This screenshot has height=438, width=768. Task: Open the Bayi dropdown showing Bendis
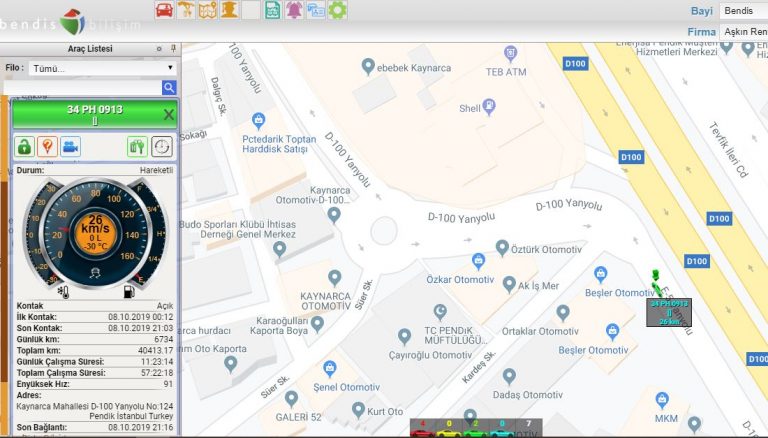pos(744,11)
